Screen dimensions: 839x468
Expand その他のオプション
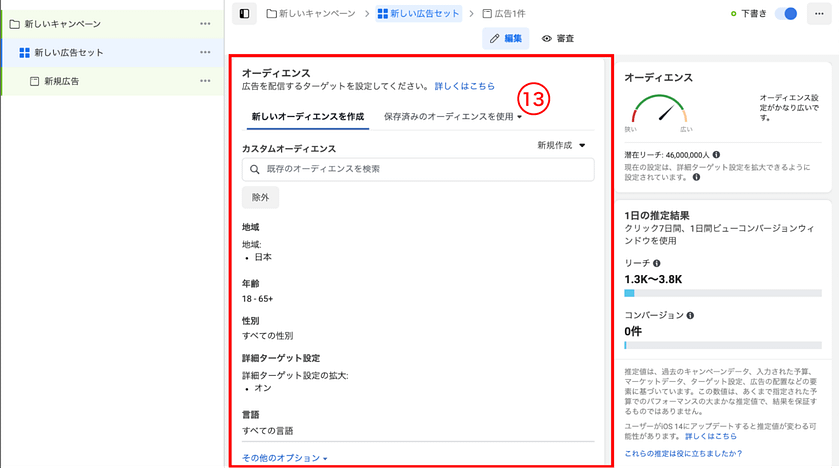point(285,458)
